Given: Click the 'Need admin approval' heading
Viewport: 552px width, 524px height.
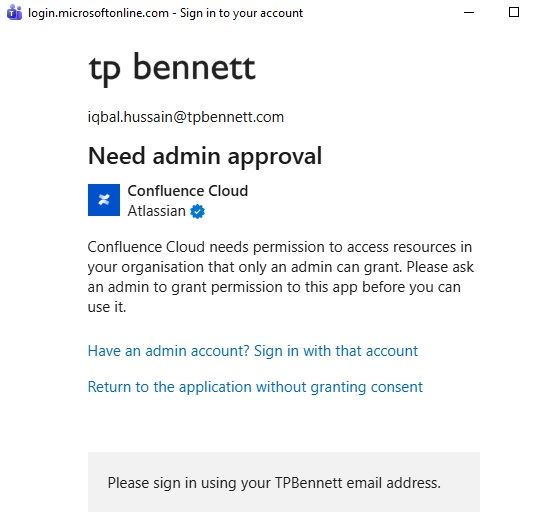Looking at the screenshot, I should pyautogui.click(x=205, y=156).
